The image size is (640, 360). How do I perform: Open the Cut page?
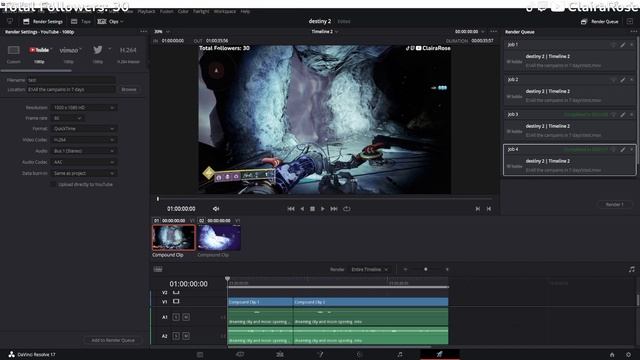click(x=240, y=355)
